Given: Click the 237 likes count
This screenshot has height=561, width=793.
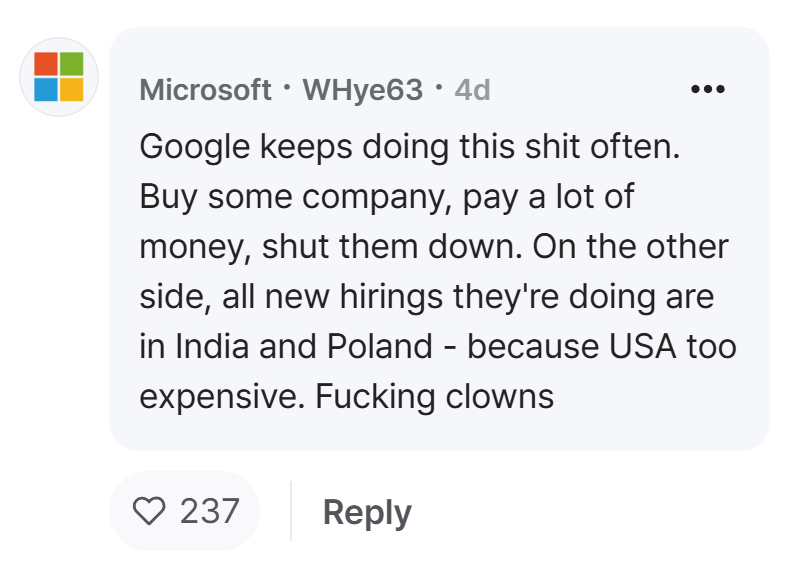Looking at the screenshot, I should tap(209, 511).
